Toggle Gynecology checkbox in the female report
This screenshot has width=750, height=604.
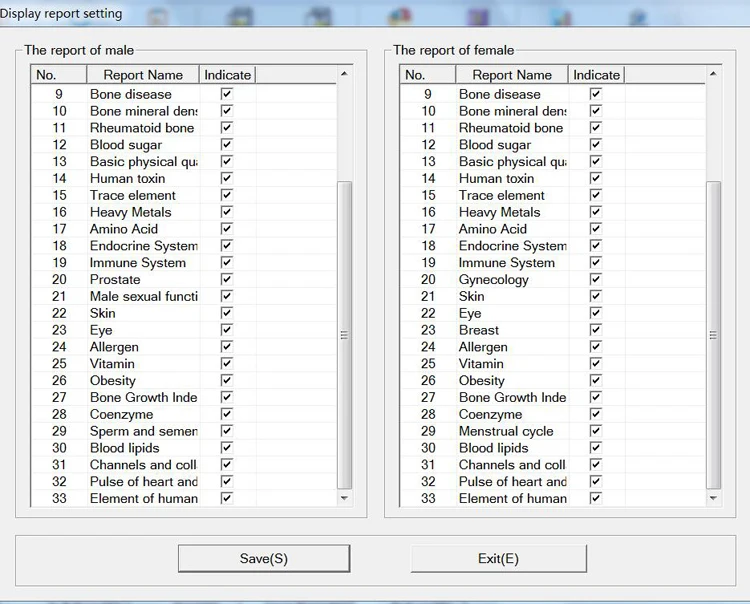596,280
